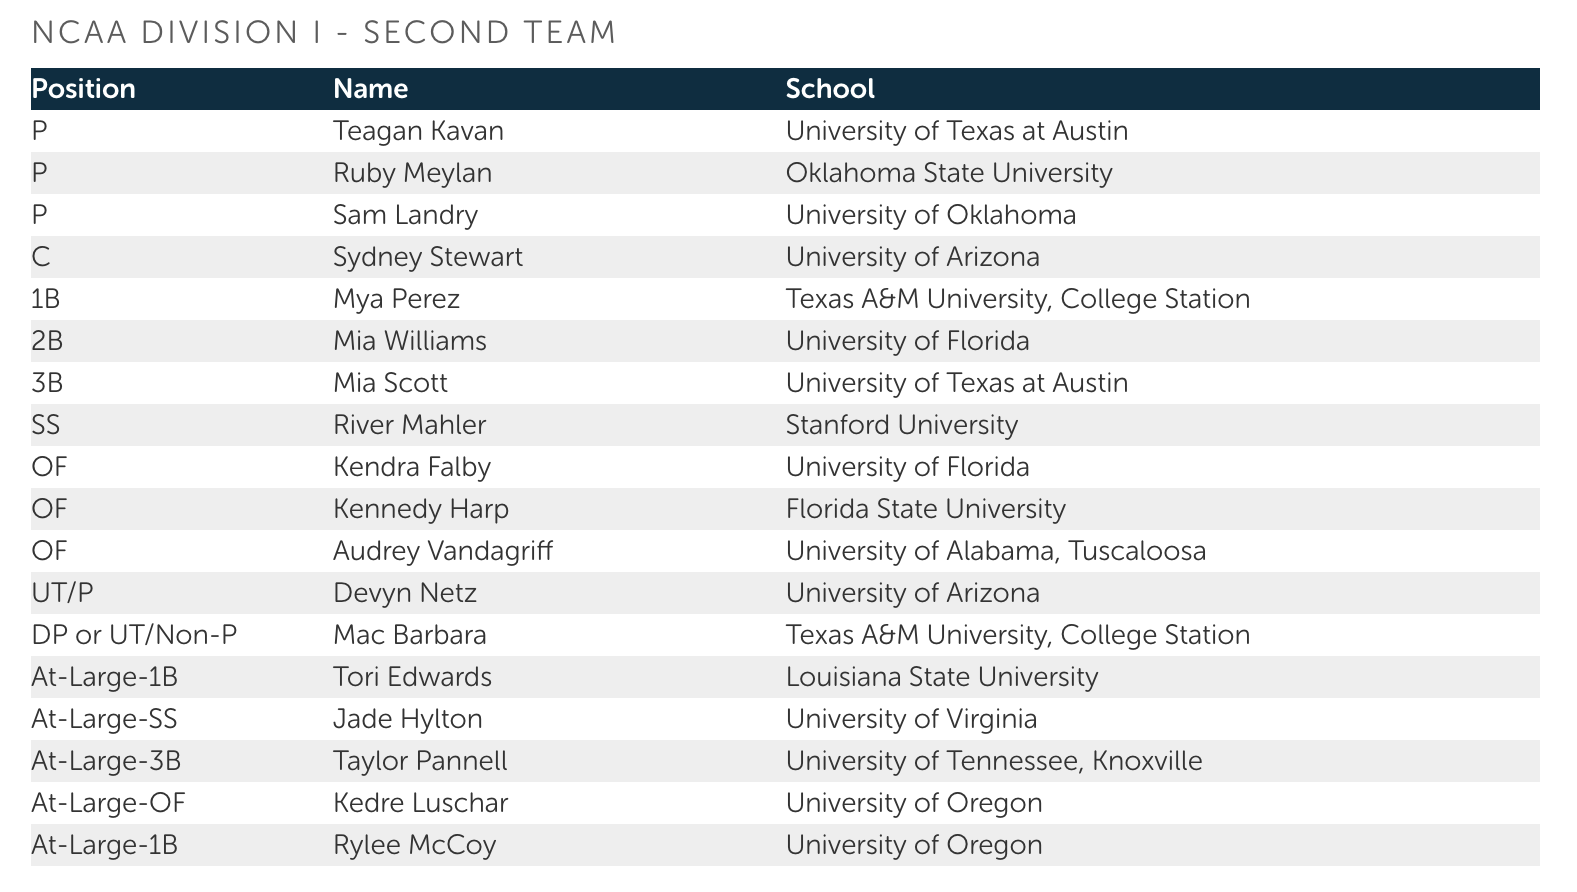The width and height of the screenshot is (1577, 892).
Task: Click Ruby Meylan in the table
Action: (412, 173)
